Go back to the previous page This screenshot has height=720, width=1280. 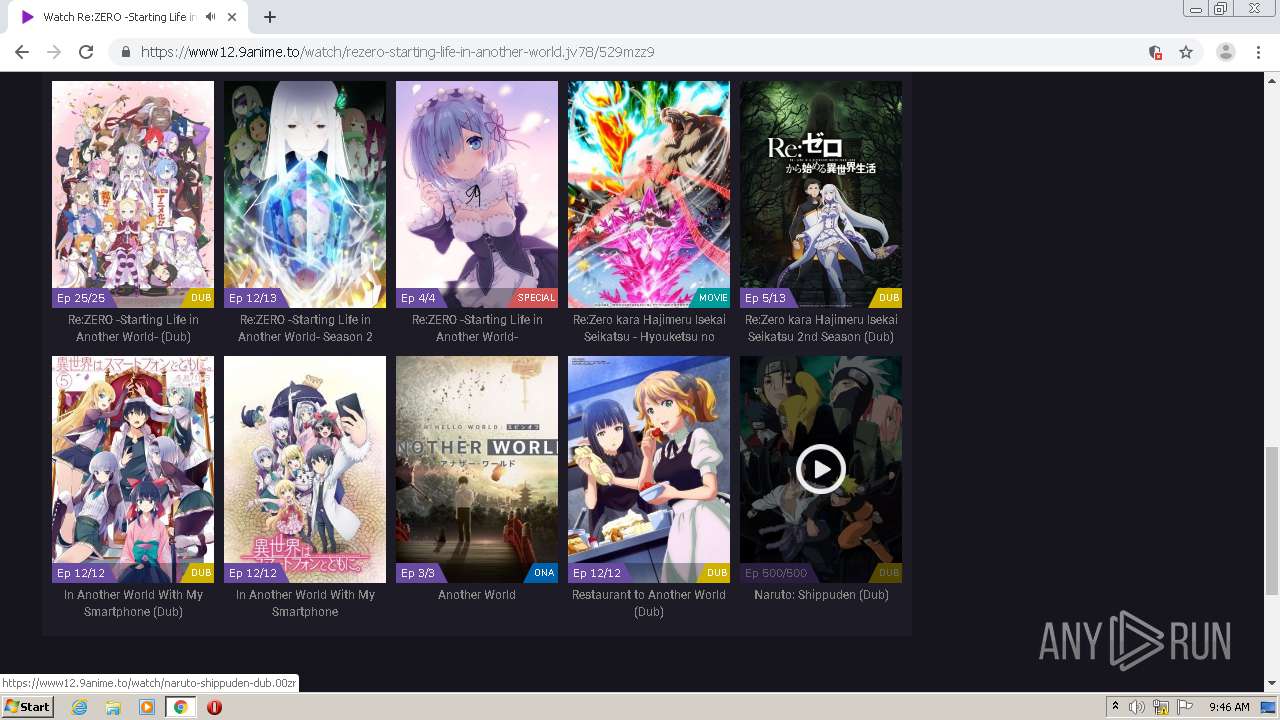pyautogui.click(x=22, y=52)
